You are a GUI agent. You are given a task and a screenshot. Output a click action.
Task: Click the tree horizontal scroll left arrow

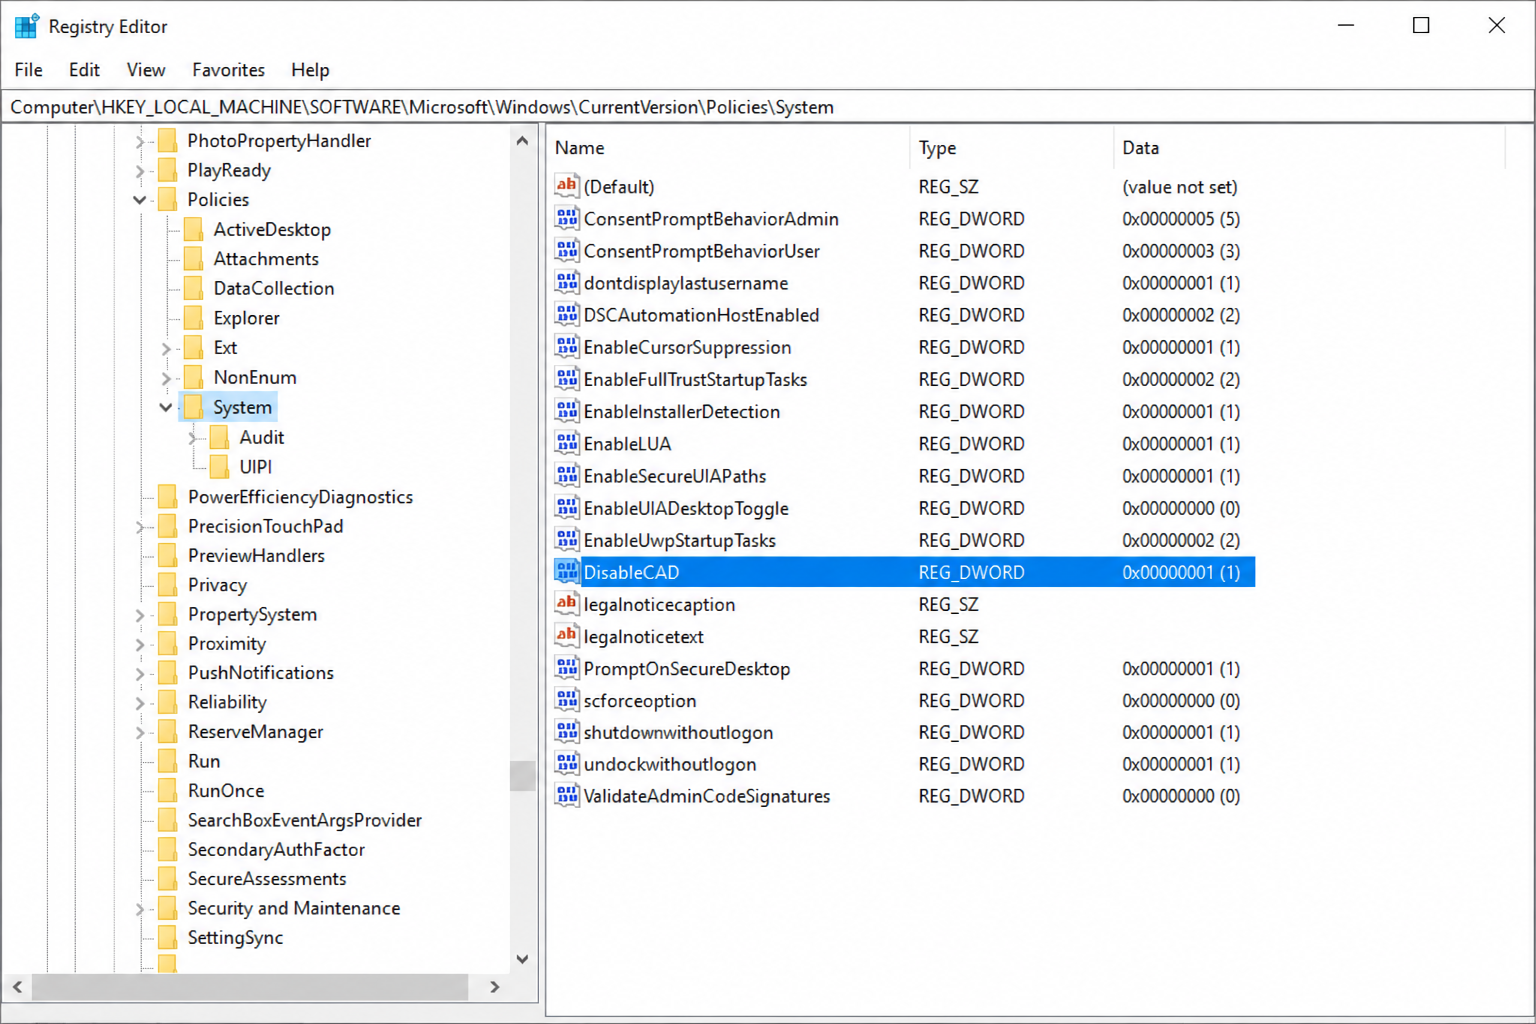pyautogui.click(x=17, y=987)
